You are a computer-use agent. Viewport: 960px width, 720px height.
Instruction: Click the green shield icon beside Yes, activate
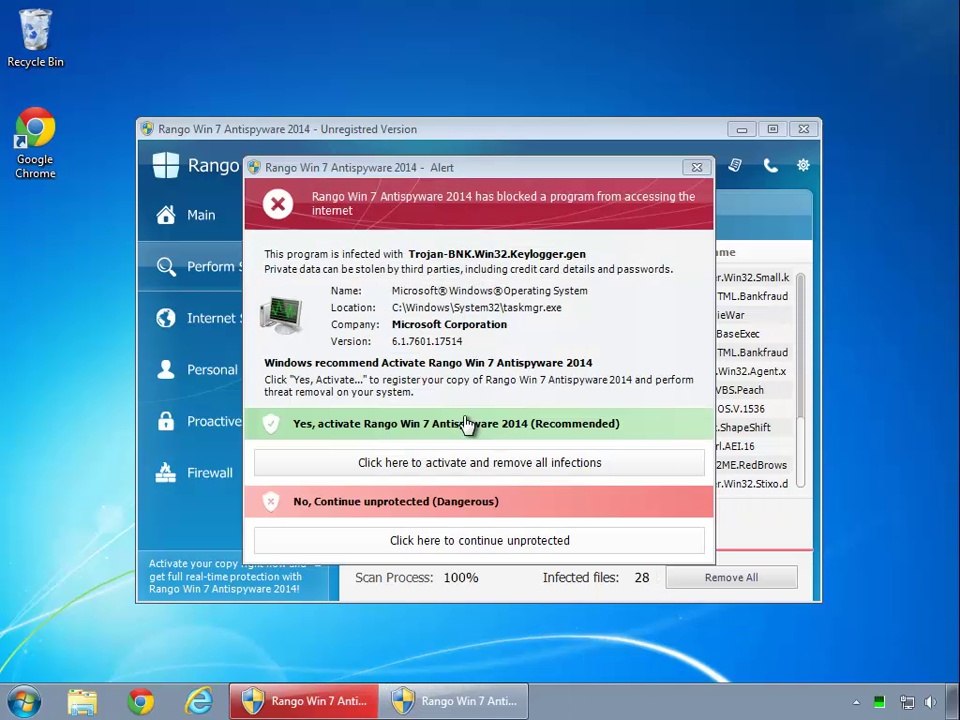(x=271, y=424)
